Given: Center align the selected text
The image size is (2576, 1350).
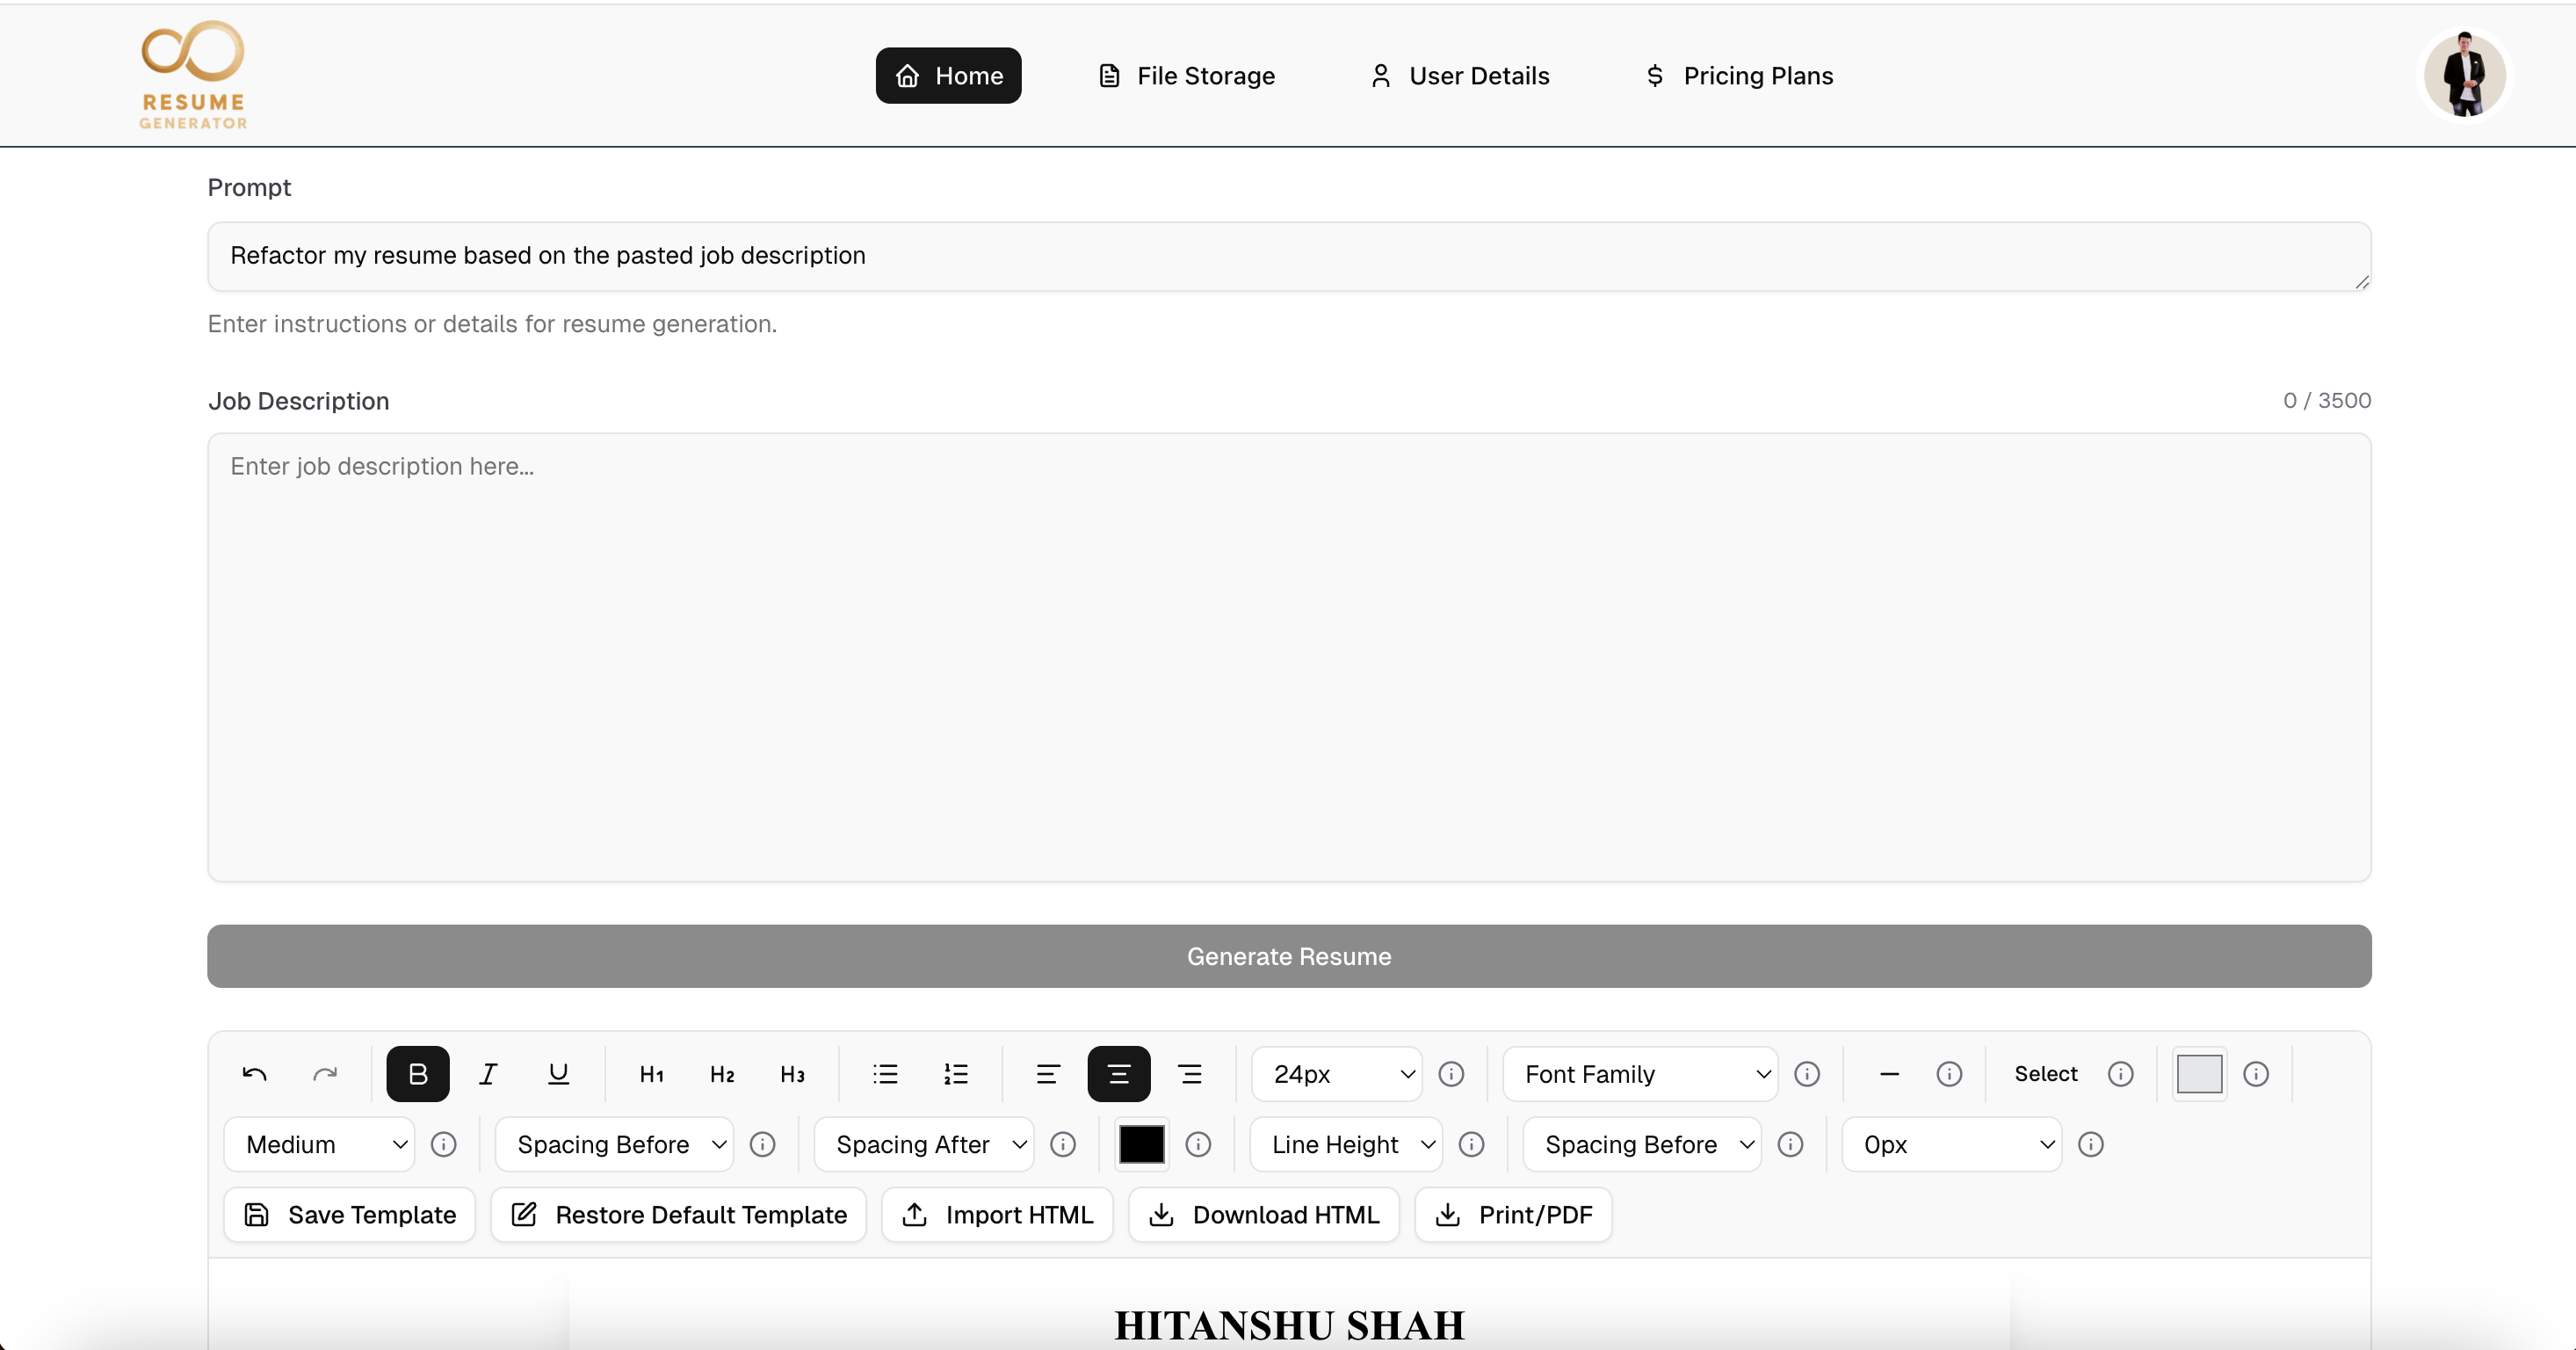Looking at the screenshot, I should (1119, 1073).
